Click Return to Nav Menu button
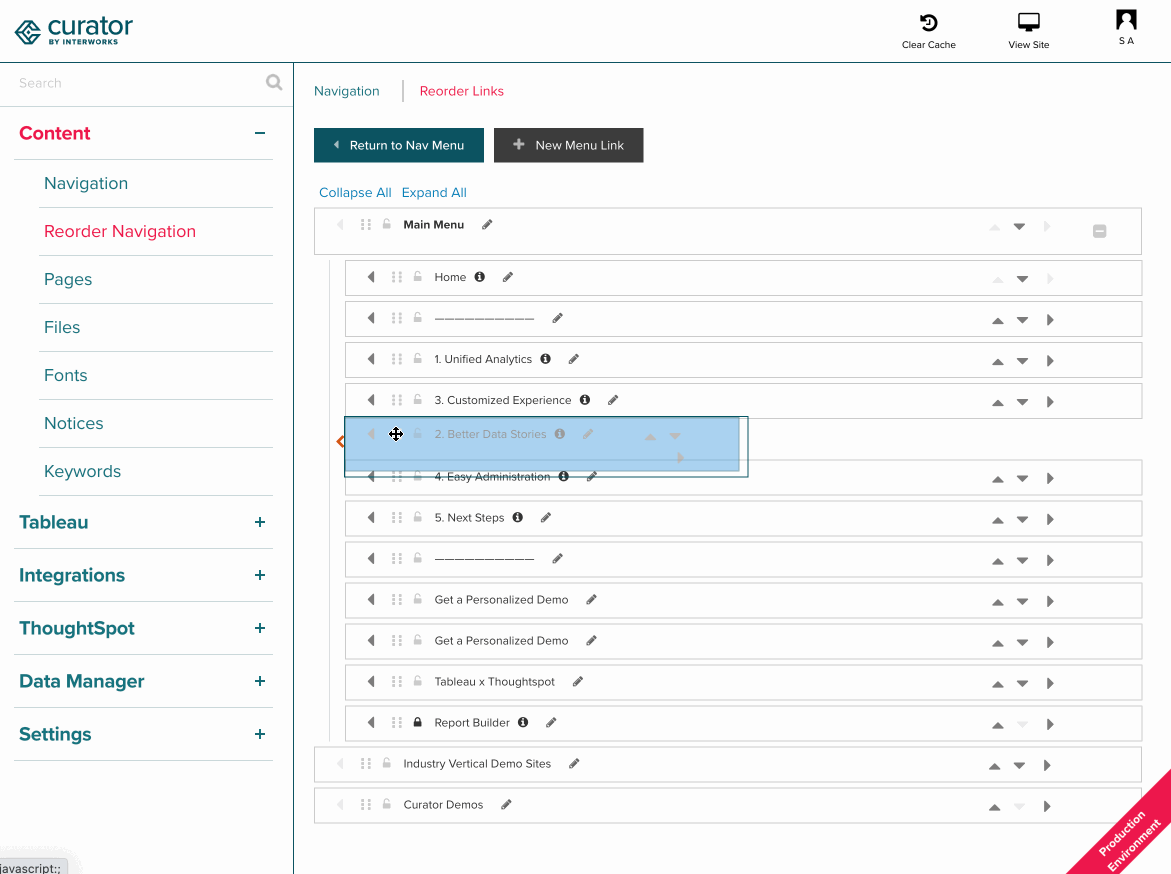1171x874 pixels. click(x=399, y=145)
